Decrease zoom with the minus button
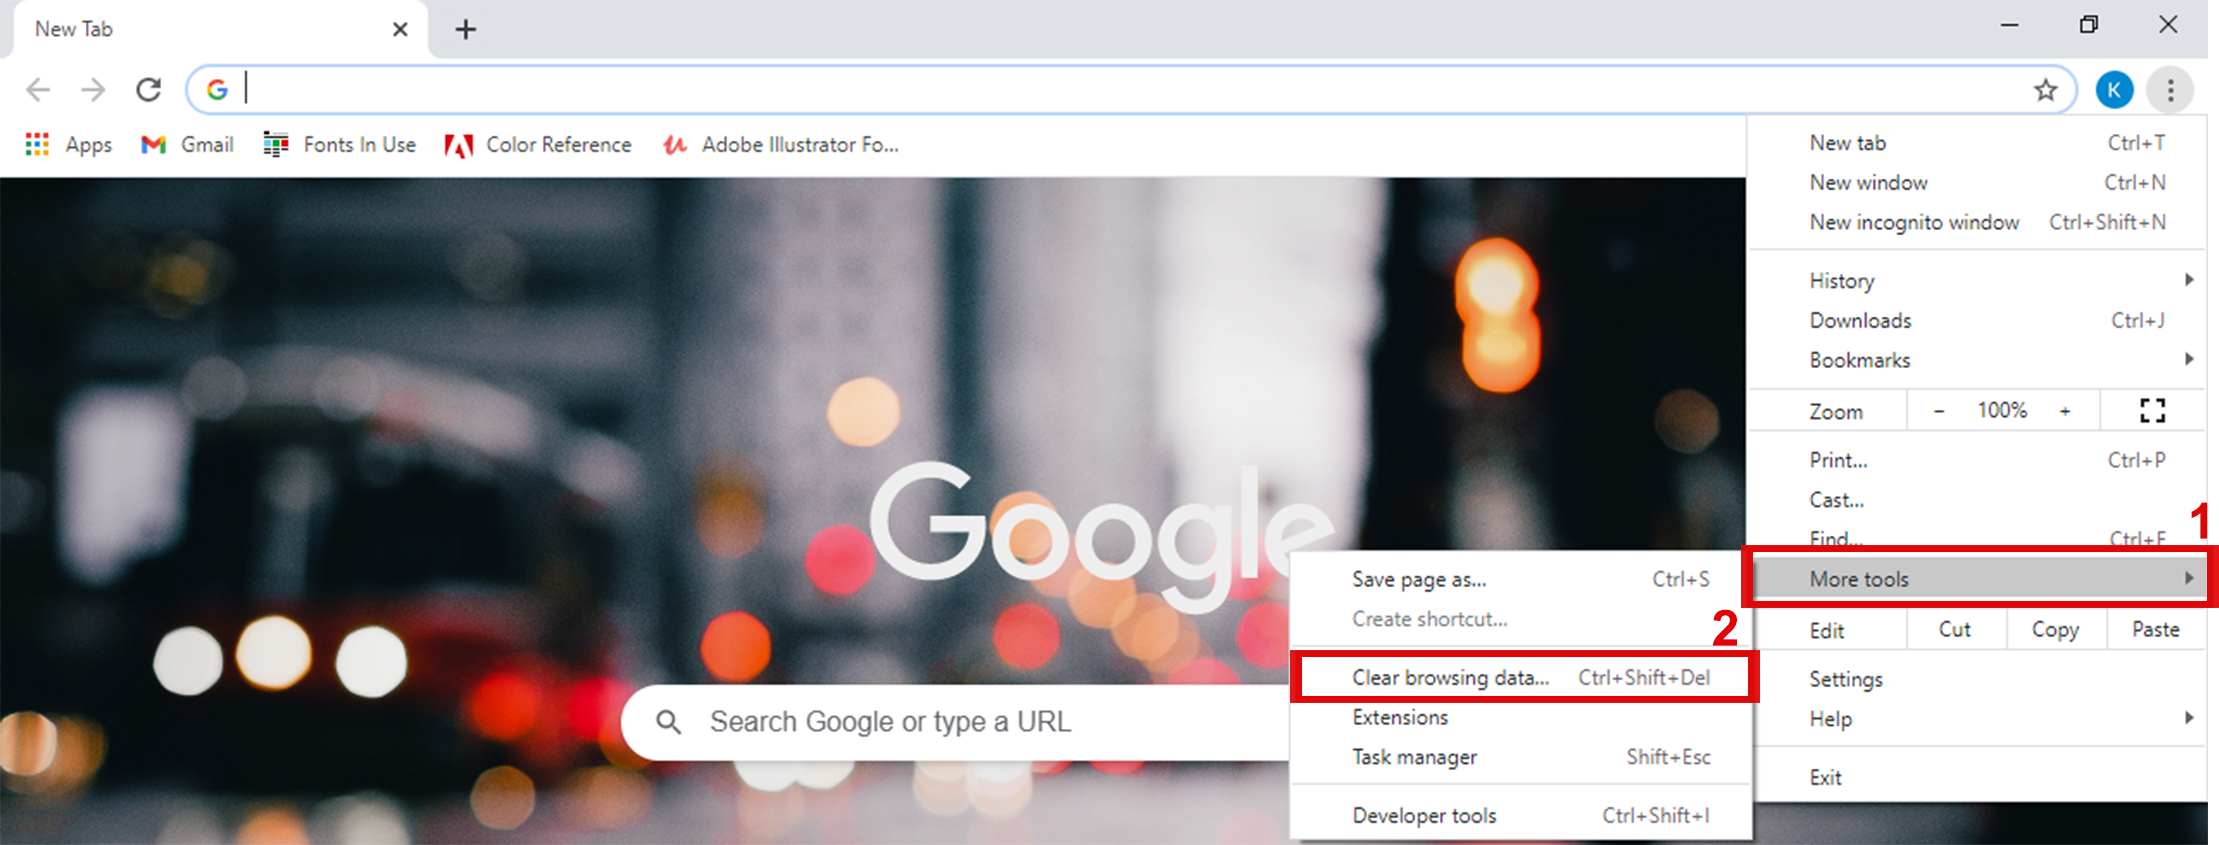2219x845 pixels. [1939, 411]
